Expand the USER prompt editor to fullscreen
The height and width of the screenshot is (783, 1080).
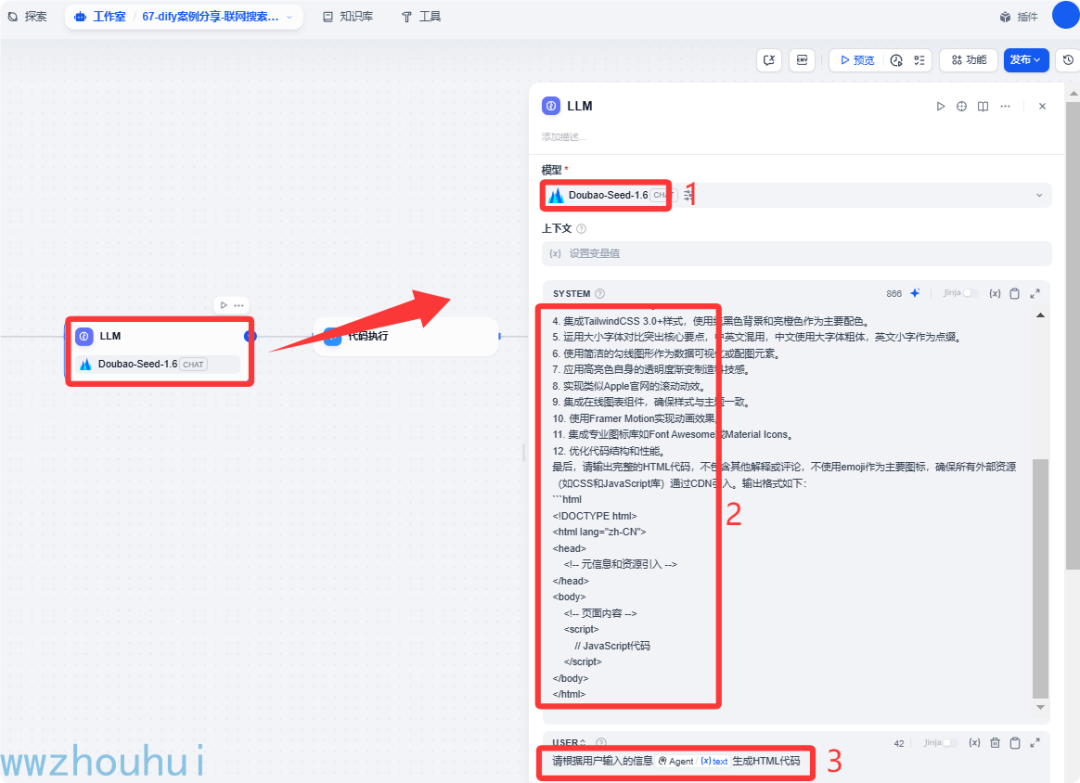1035,742
